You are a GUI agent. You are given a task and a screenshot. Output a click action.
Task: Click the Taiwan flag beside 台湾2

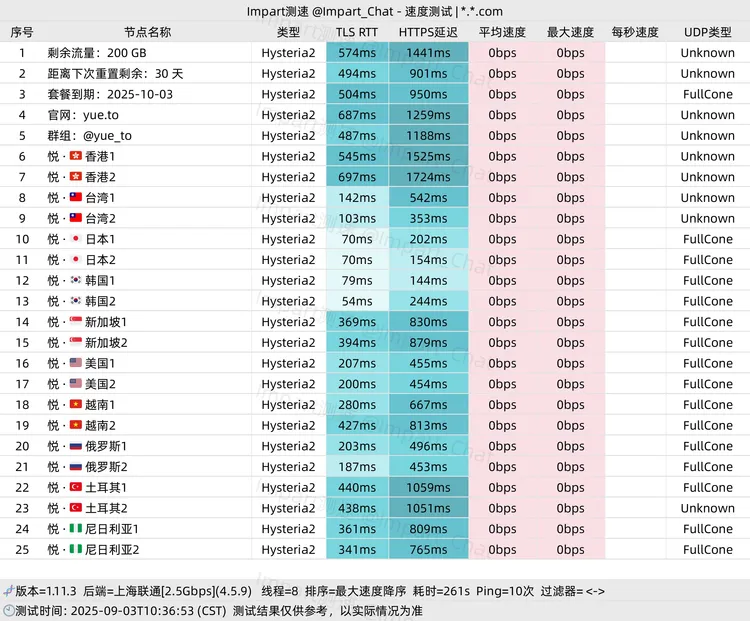pos(76,219)
